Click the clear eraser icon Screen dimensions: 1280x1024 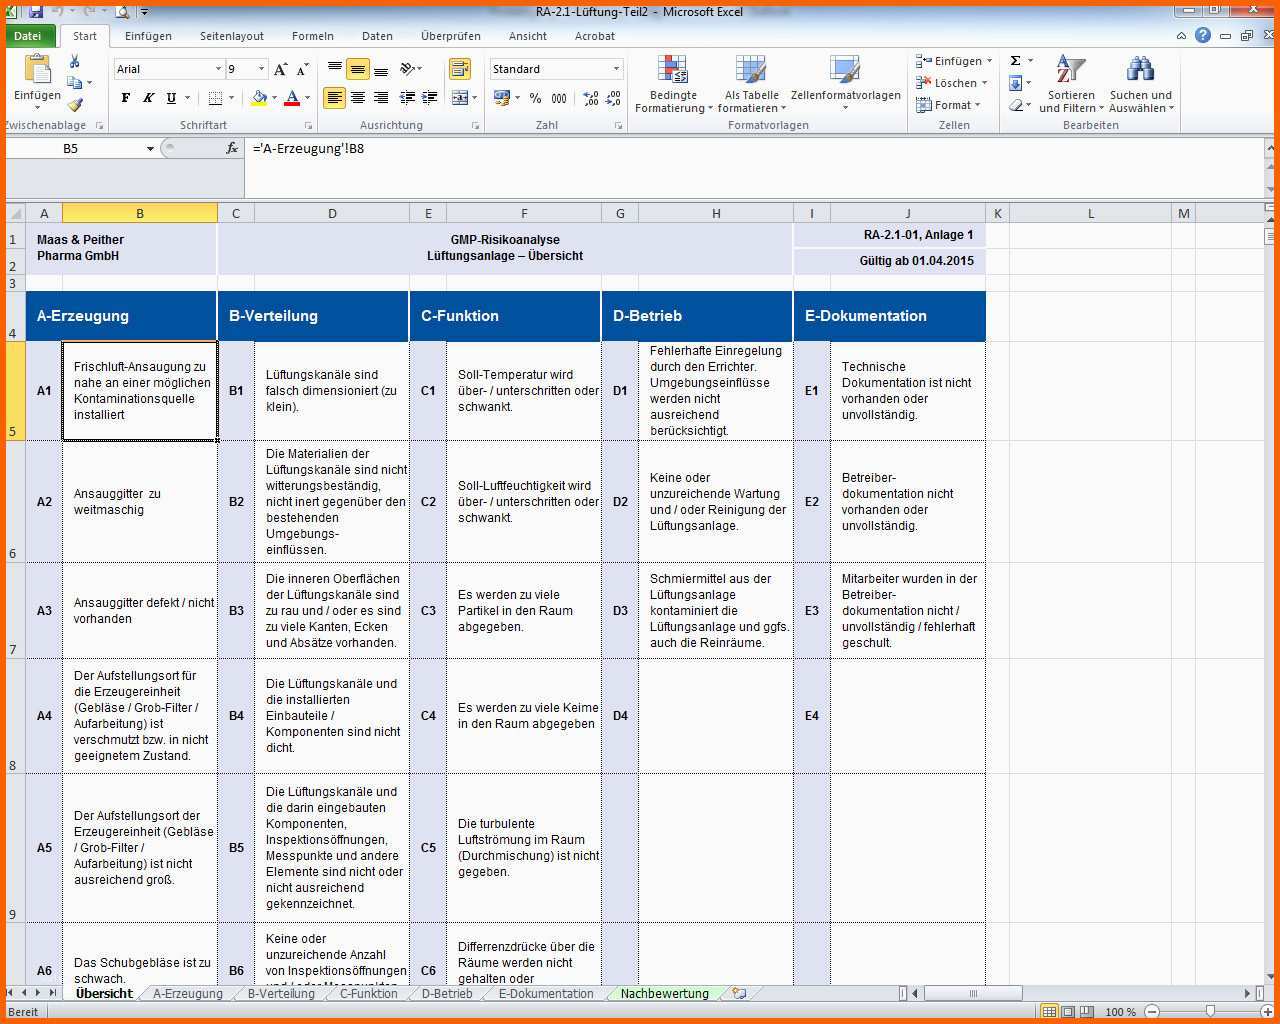(x=1016, y=105)
